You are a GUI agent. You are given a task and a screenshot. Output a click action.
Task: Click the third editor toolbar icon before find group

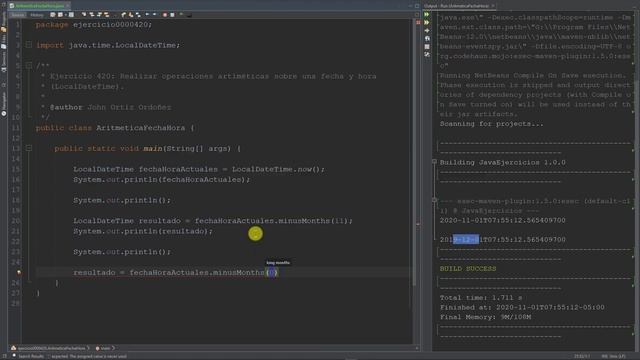tap(71, 15)
